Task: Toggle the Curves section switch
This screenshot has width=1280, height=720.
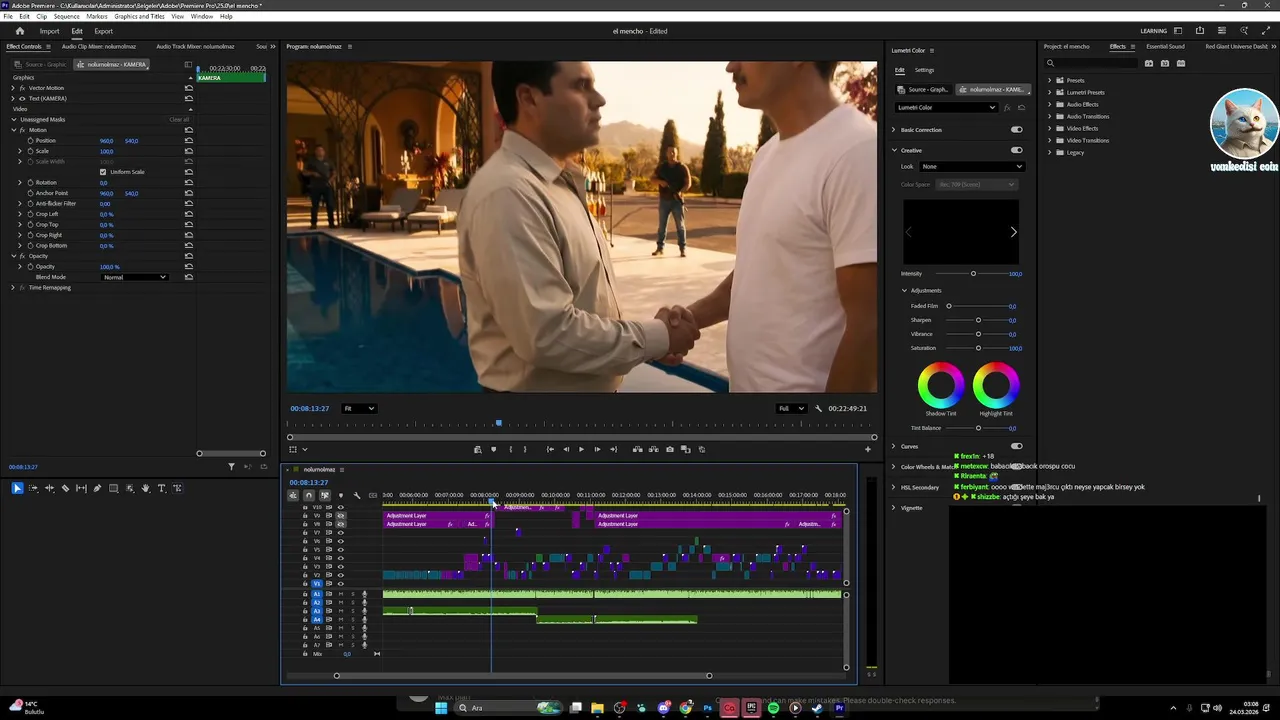Action: pyautogui.click(x=1016, y=446)
